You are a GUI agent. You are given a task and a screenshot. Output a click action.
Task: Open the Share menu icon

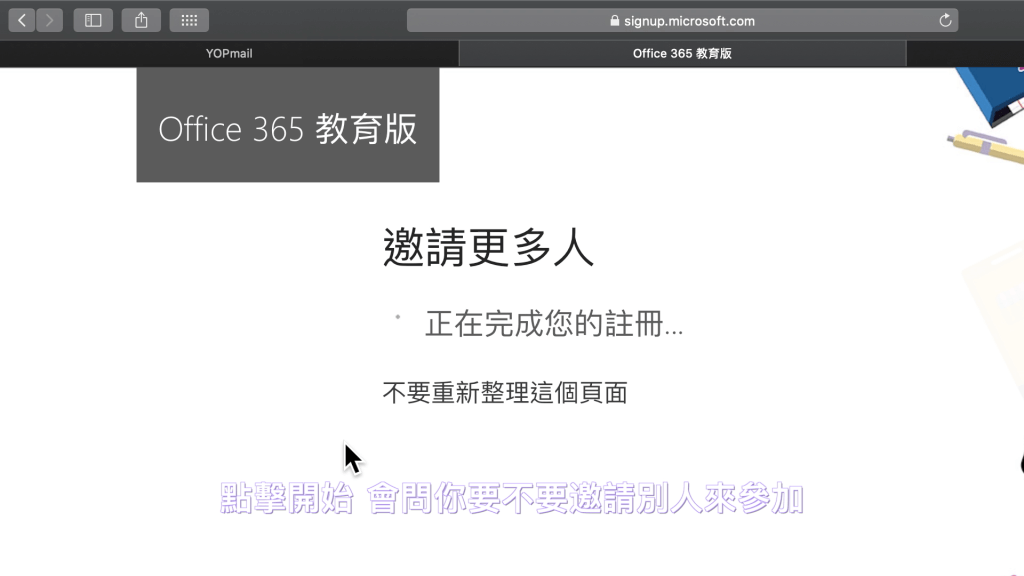point(141,20)
